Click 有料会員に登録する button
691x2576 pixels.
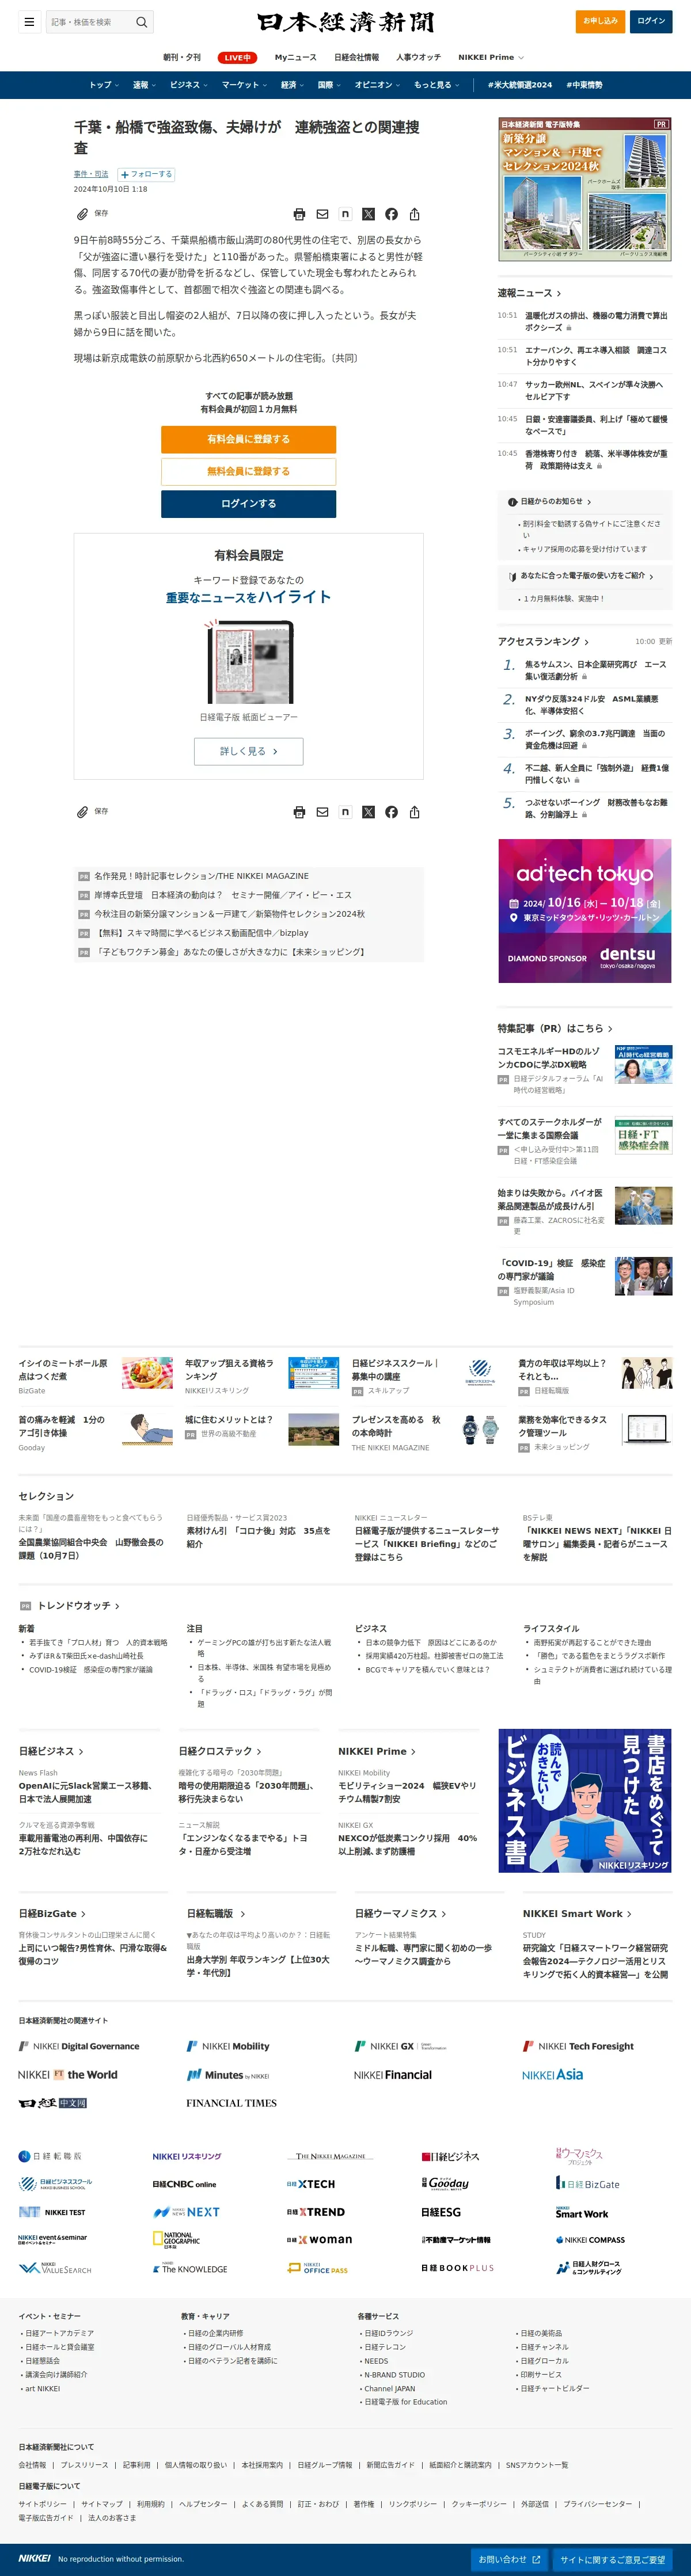(x=248, y=439)
